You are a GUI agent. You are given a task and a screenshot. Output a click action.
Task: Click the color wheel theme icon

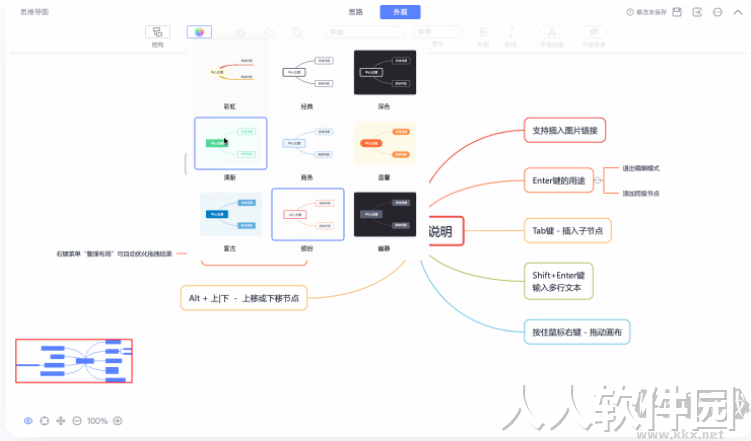tap(199, 32)
